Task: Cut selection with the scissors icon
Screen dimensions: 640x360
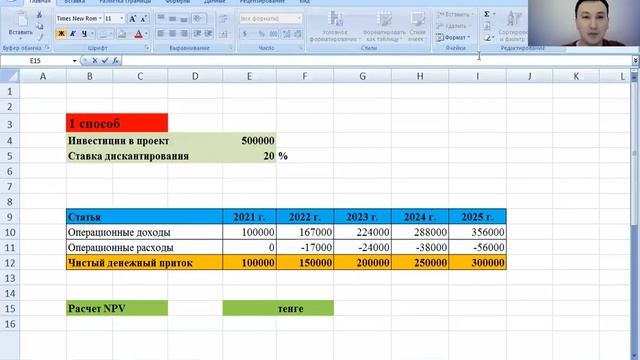Action: (40, 16)
